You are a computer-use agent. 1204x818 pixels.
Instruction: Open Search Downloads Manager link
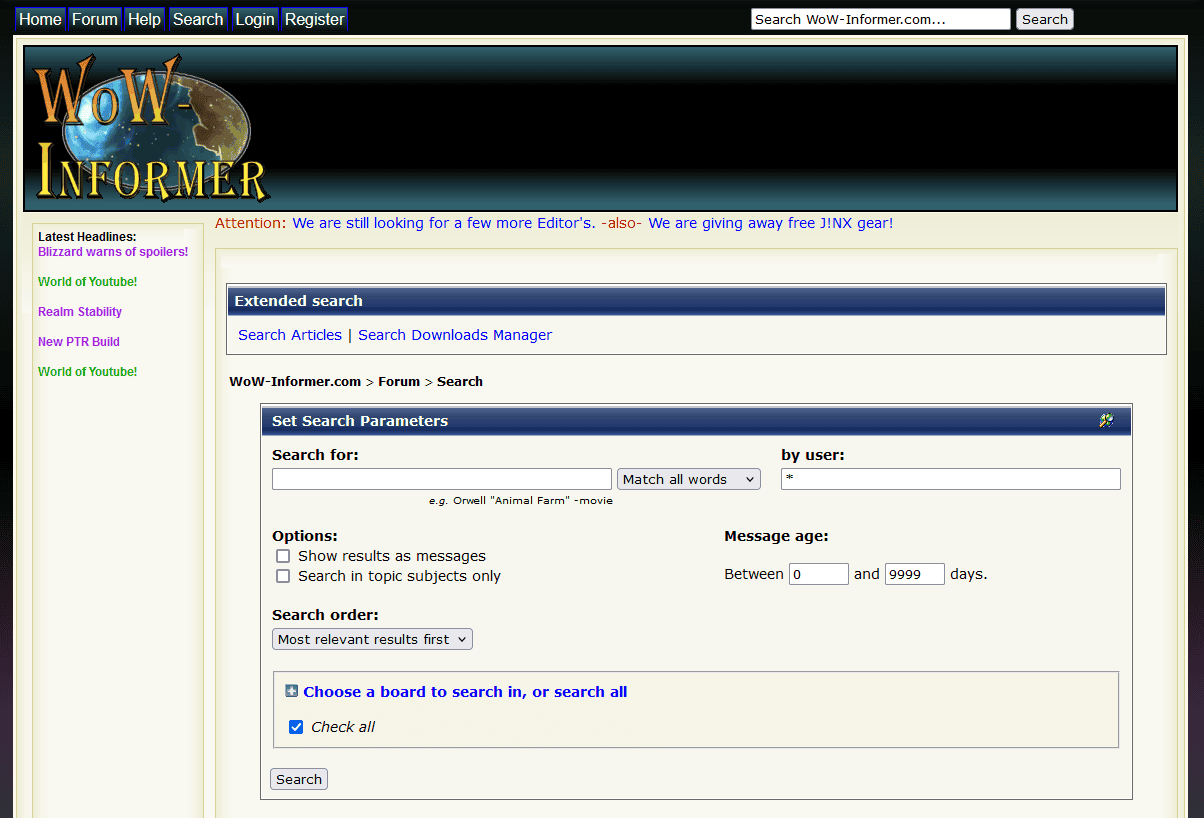[455, 335]
